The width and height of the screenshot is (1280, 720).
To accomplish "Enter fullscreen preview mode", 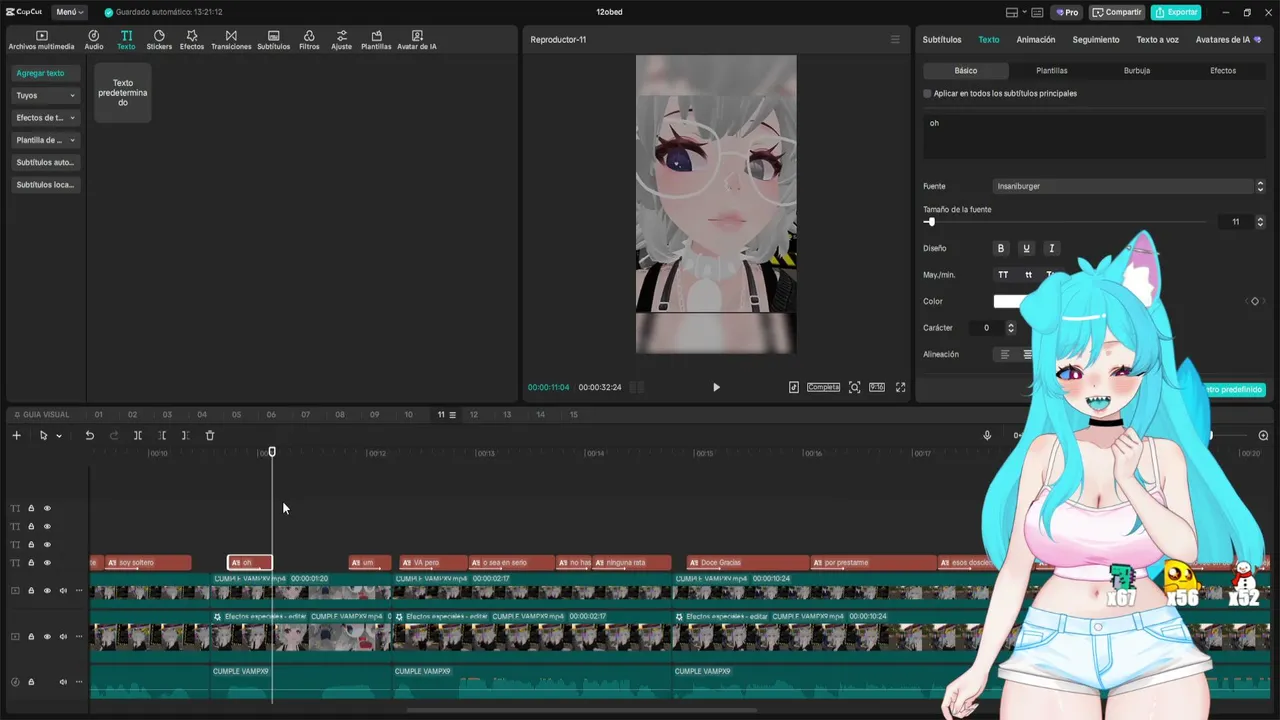I will pyautogui.click(x=900, y=387).
